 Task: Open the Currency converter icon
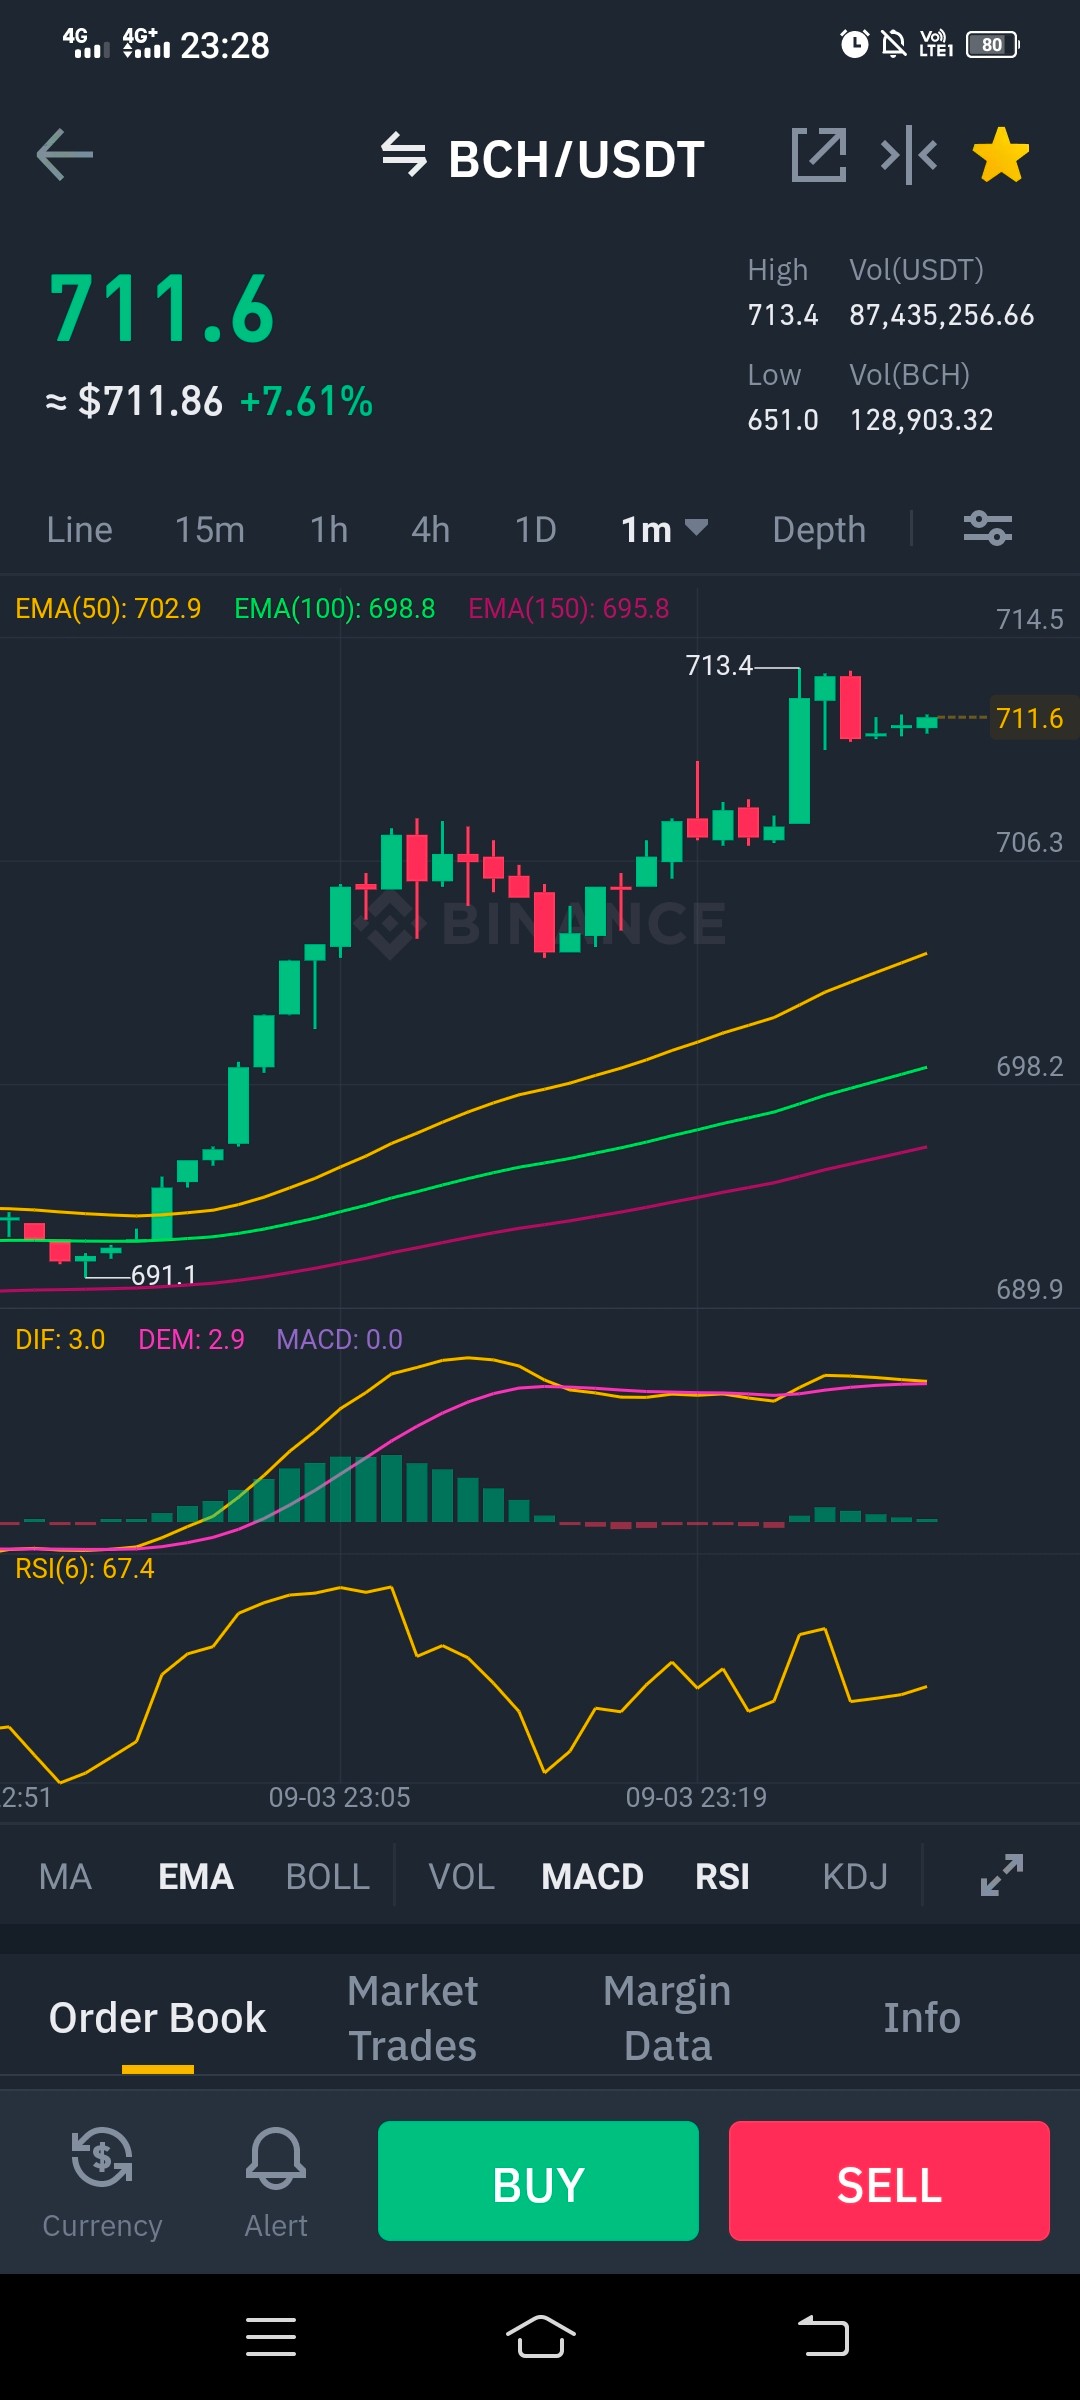tap(102, 2183)
